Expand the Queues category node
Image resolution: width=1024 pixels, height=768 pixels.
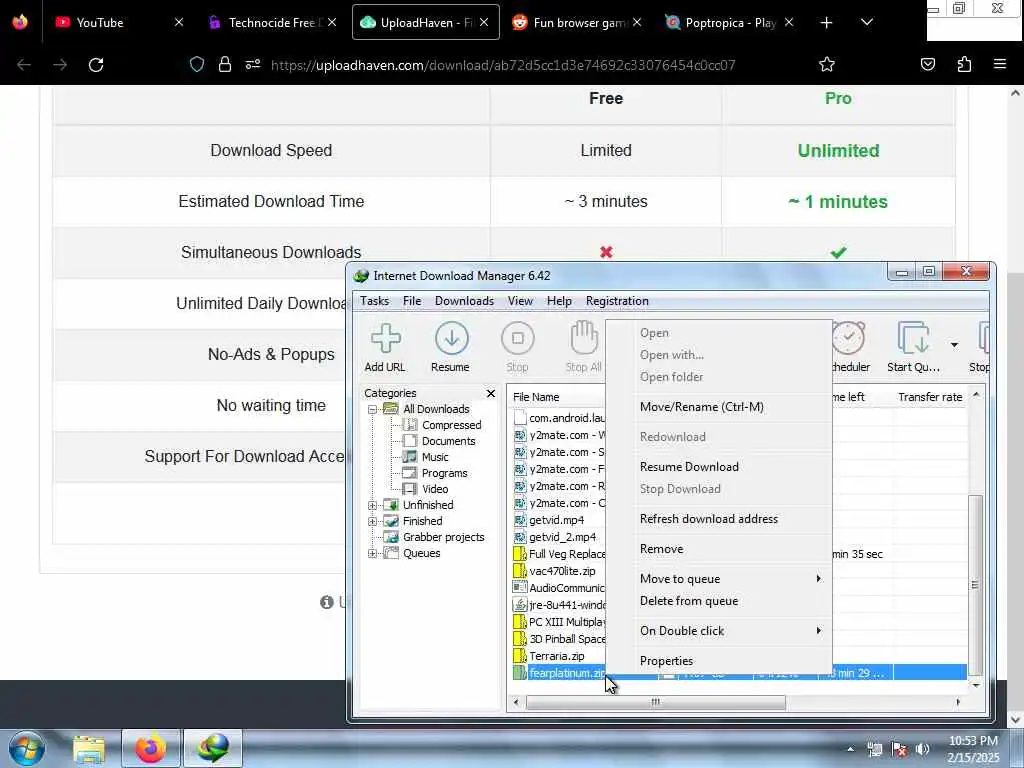tap(372, 553)
